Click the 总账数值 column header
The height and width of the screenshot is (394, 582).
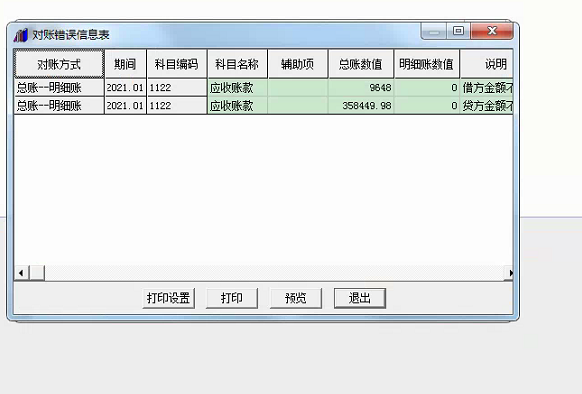coord(361,64)
